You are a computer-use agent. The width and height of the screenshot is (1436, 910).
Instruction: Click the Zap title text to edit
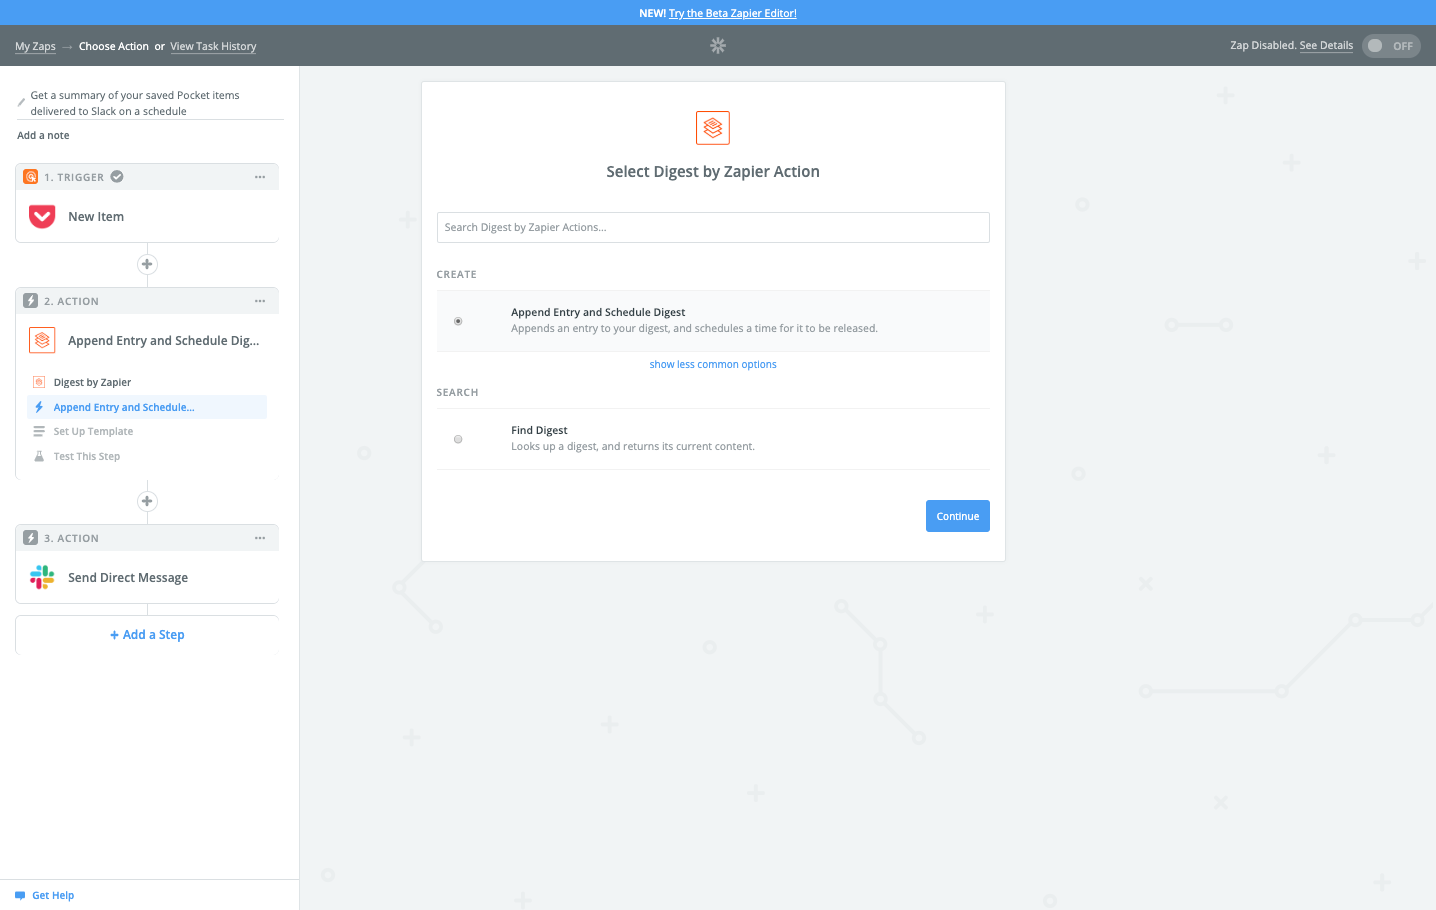point(135,103)
